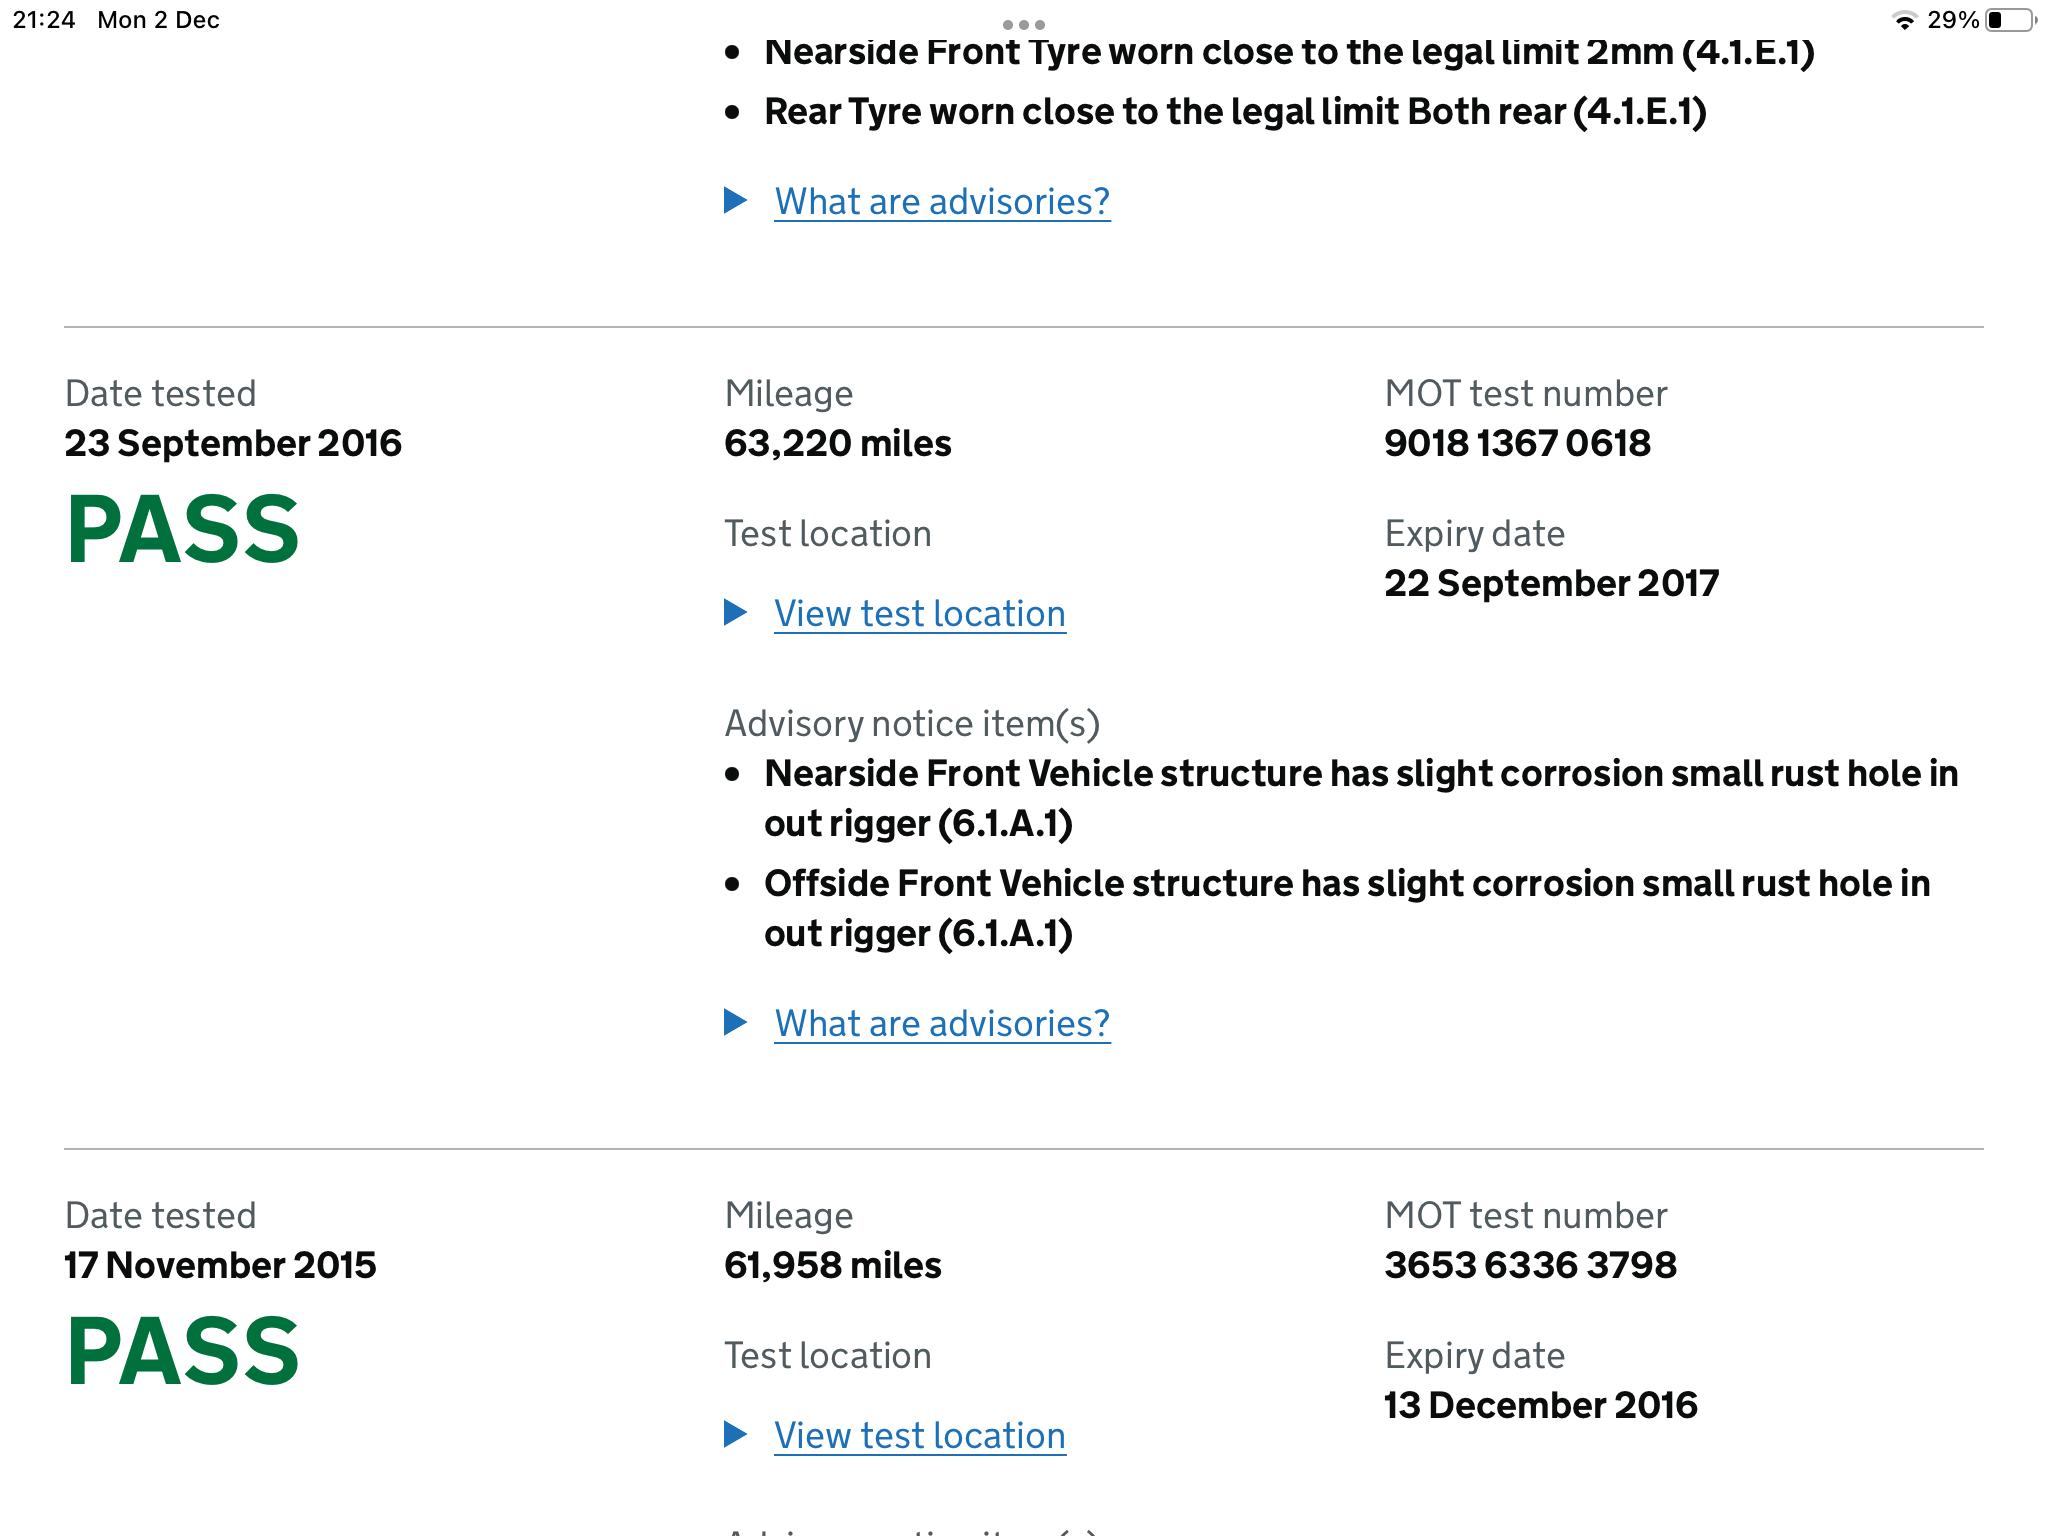Click PASS result for 17 November 2015
Viewport: 2048px width, 1536px height.
coord(183,1352)
